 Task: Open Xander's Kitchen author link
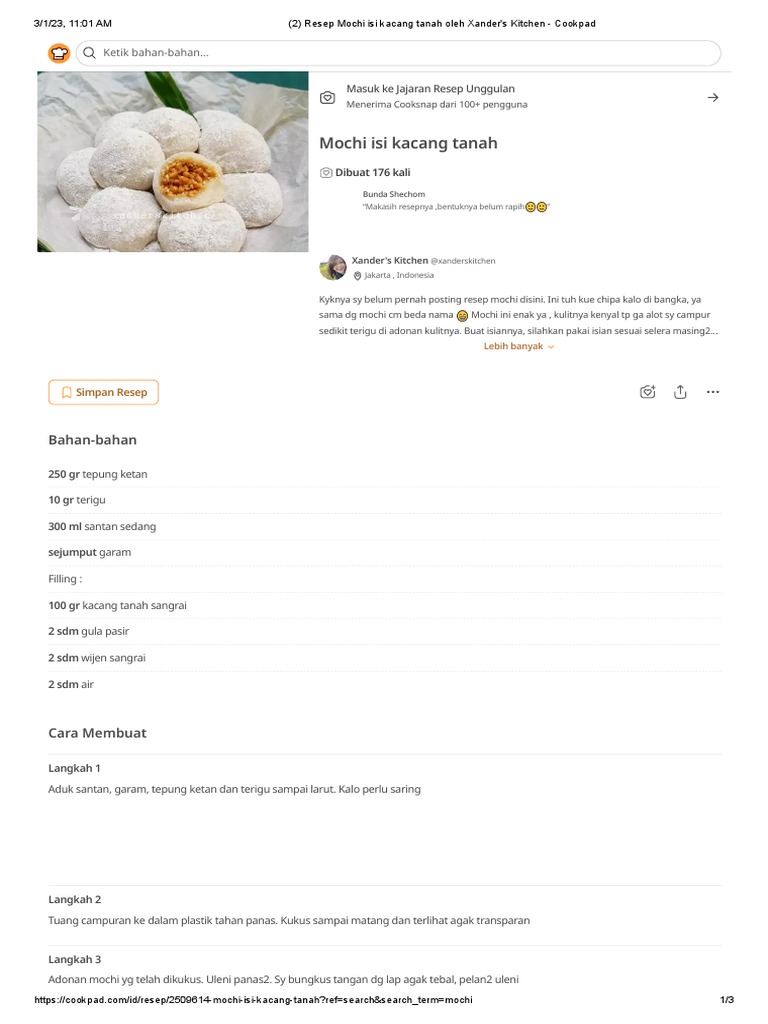[x=389, y=260]
